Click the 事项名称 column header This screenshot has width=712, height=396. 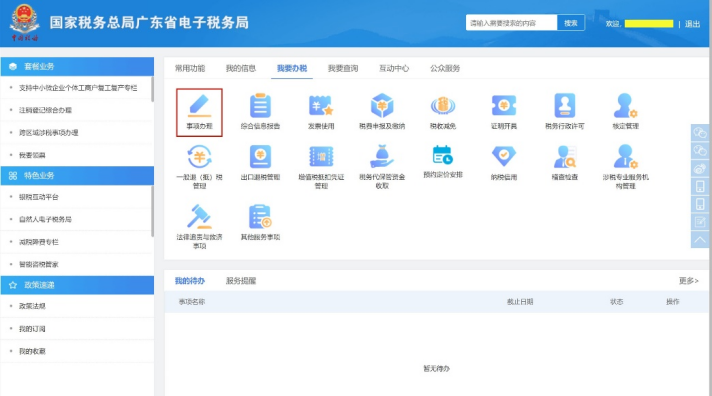click(x=192, y=302)
